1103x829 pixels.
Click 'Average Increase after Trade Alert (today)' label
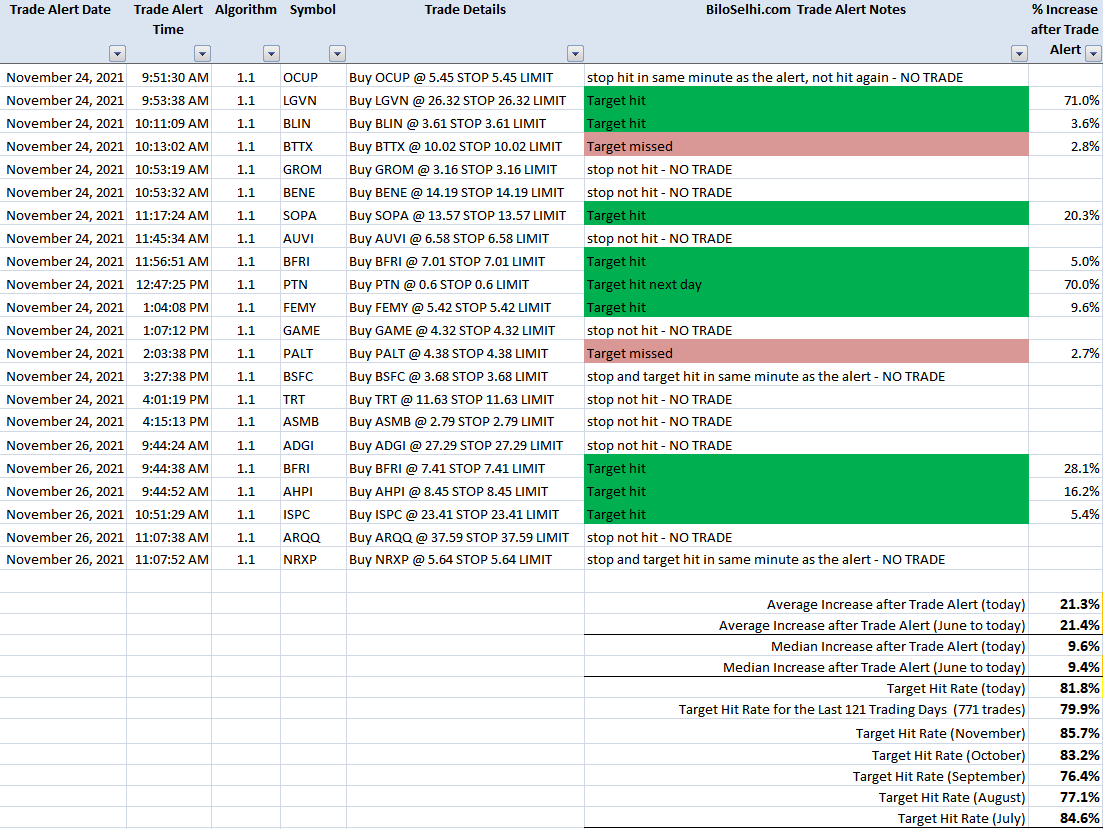point(895,605)
